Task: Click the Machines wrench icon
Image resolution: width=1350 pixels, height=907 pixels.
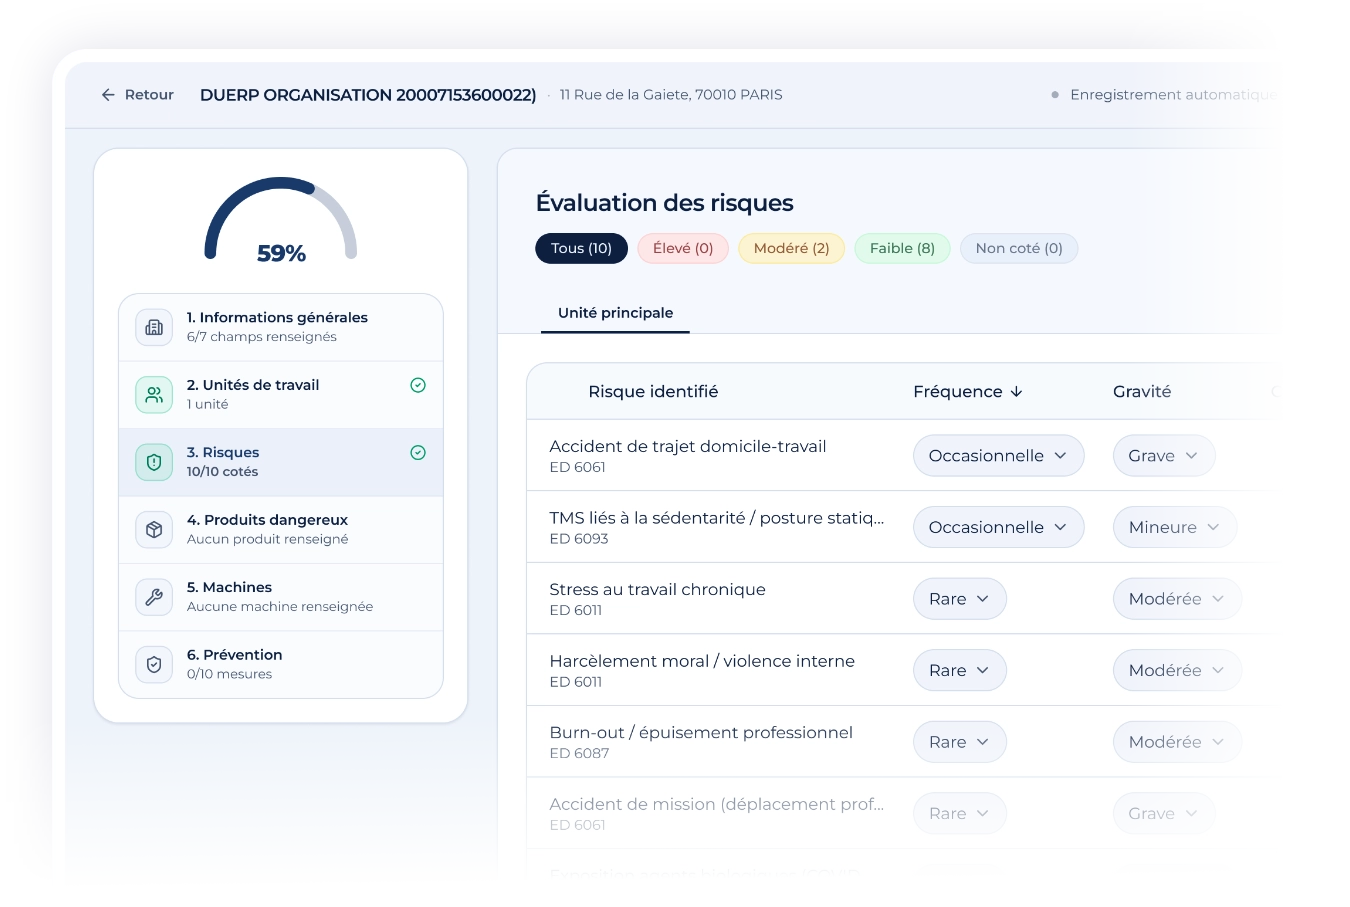Action: (x=154, y=597)
